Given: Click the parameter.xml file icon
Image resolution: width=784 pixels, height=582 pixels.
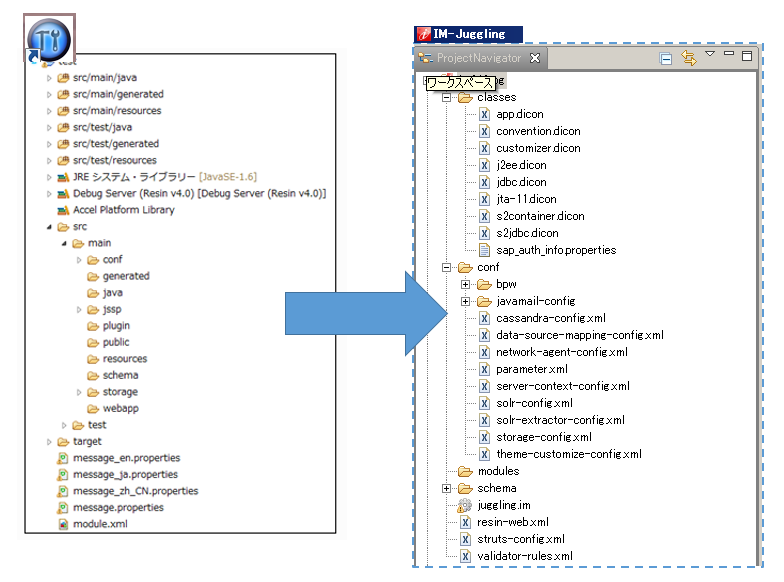Looking at the screenshot, I should click(484, 370).
